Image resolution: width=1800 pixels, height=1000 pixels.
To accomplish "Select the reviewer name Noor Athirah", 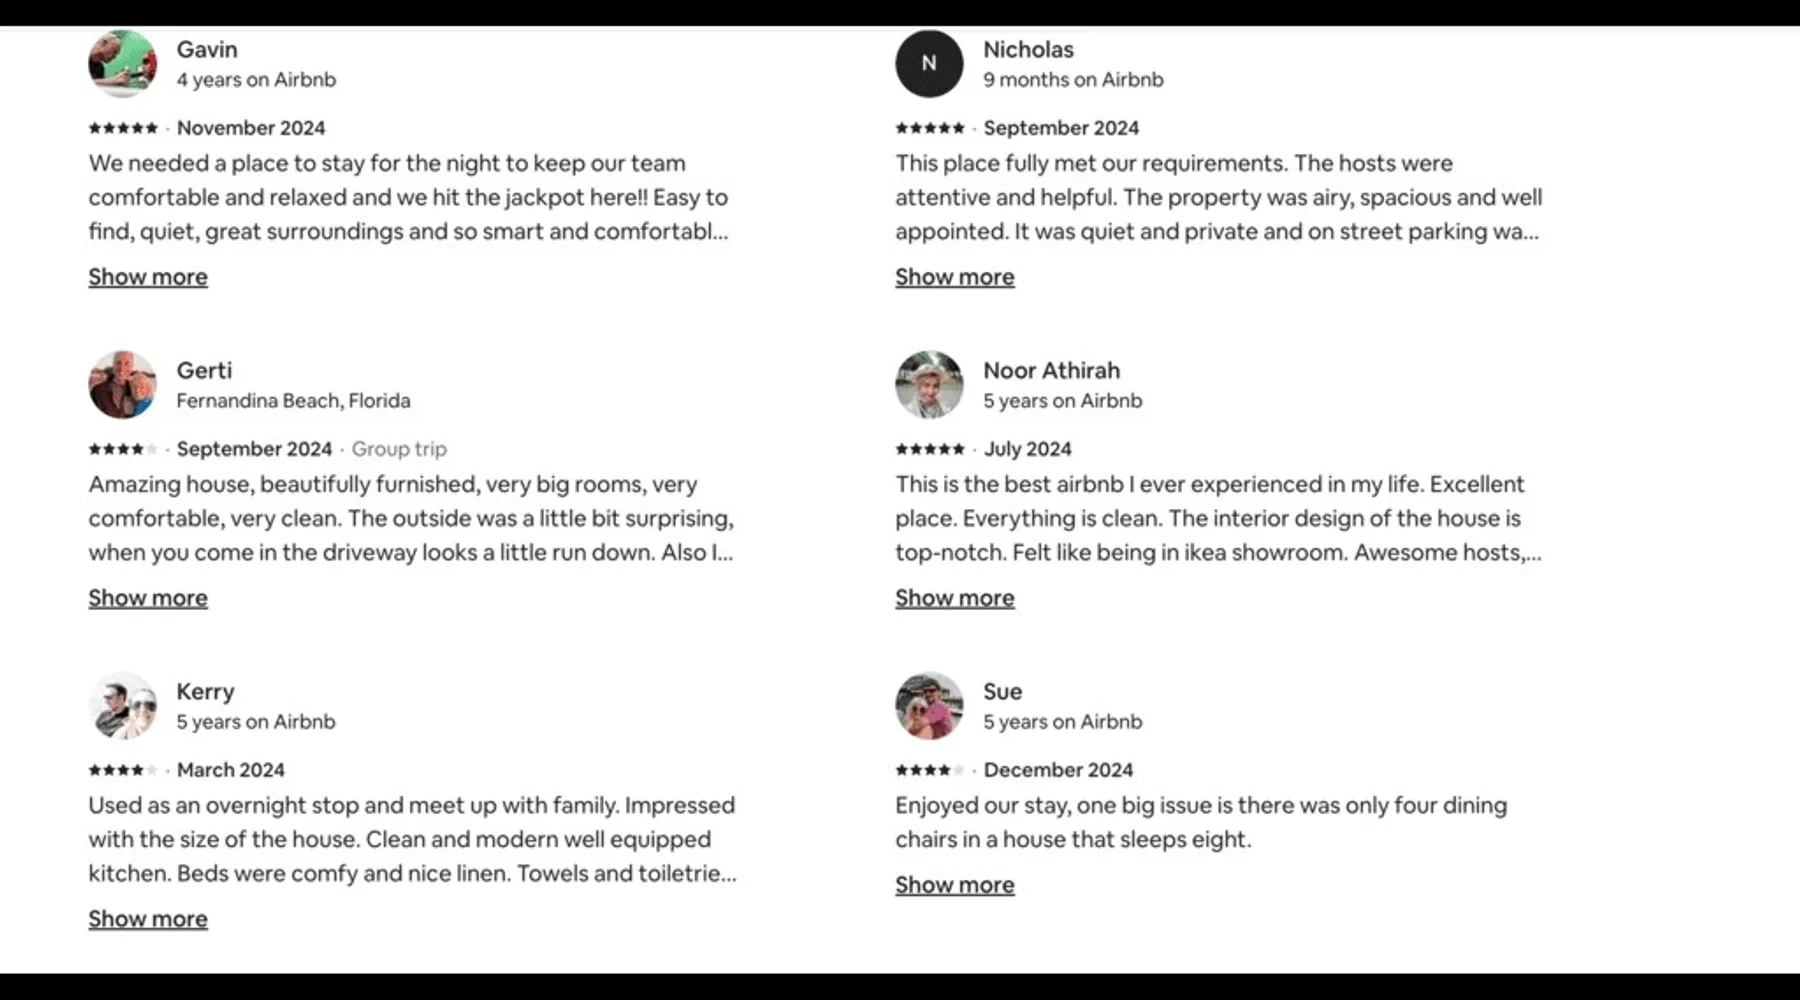I will click(1051, 370).
